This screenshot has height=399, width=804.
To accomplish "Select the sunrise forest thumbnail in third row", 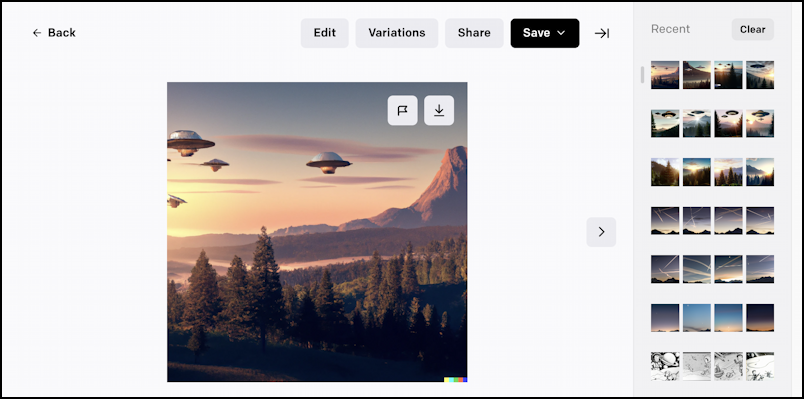I will [x=697, y=172].
